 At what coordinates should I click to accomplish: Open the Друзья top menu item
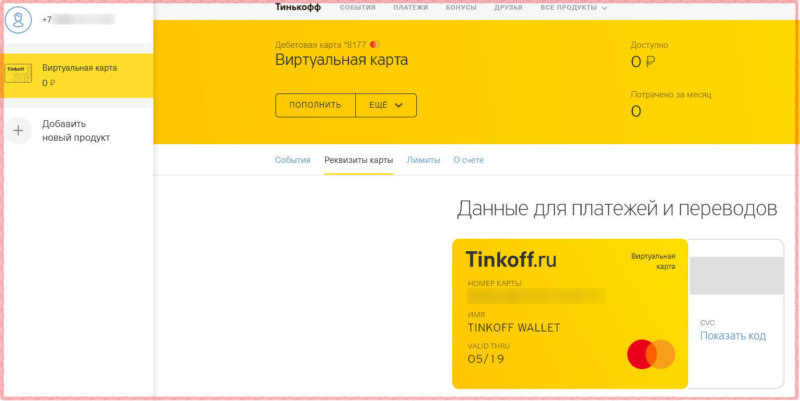coord(508,8)
